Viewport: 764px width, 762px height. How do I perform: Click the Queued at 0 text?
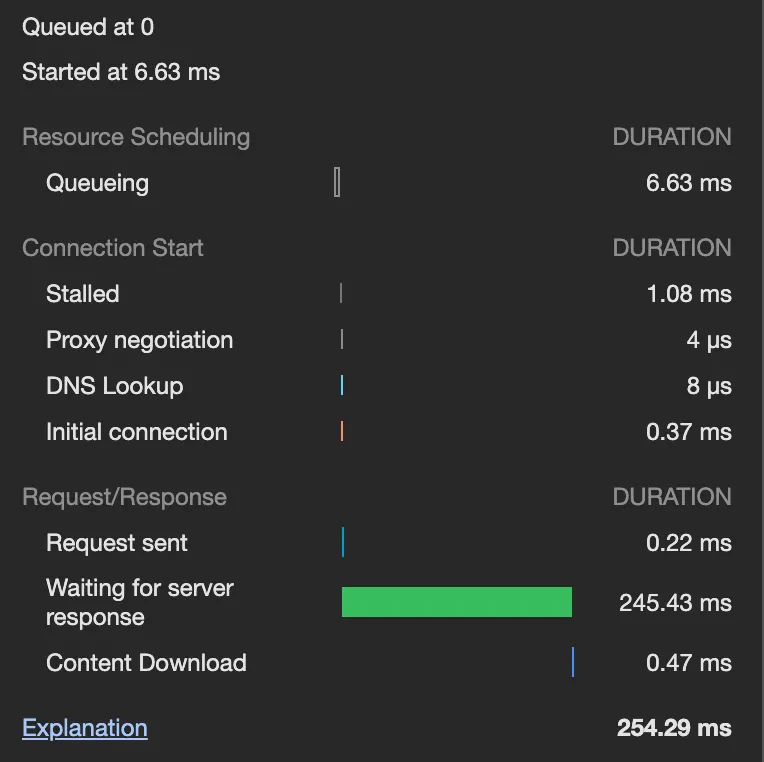88,27
